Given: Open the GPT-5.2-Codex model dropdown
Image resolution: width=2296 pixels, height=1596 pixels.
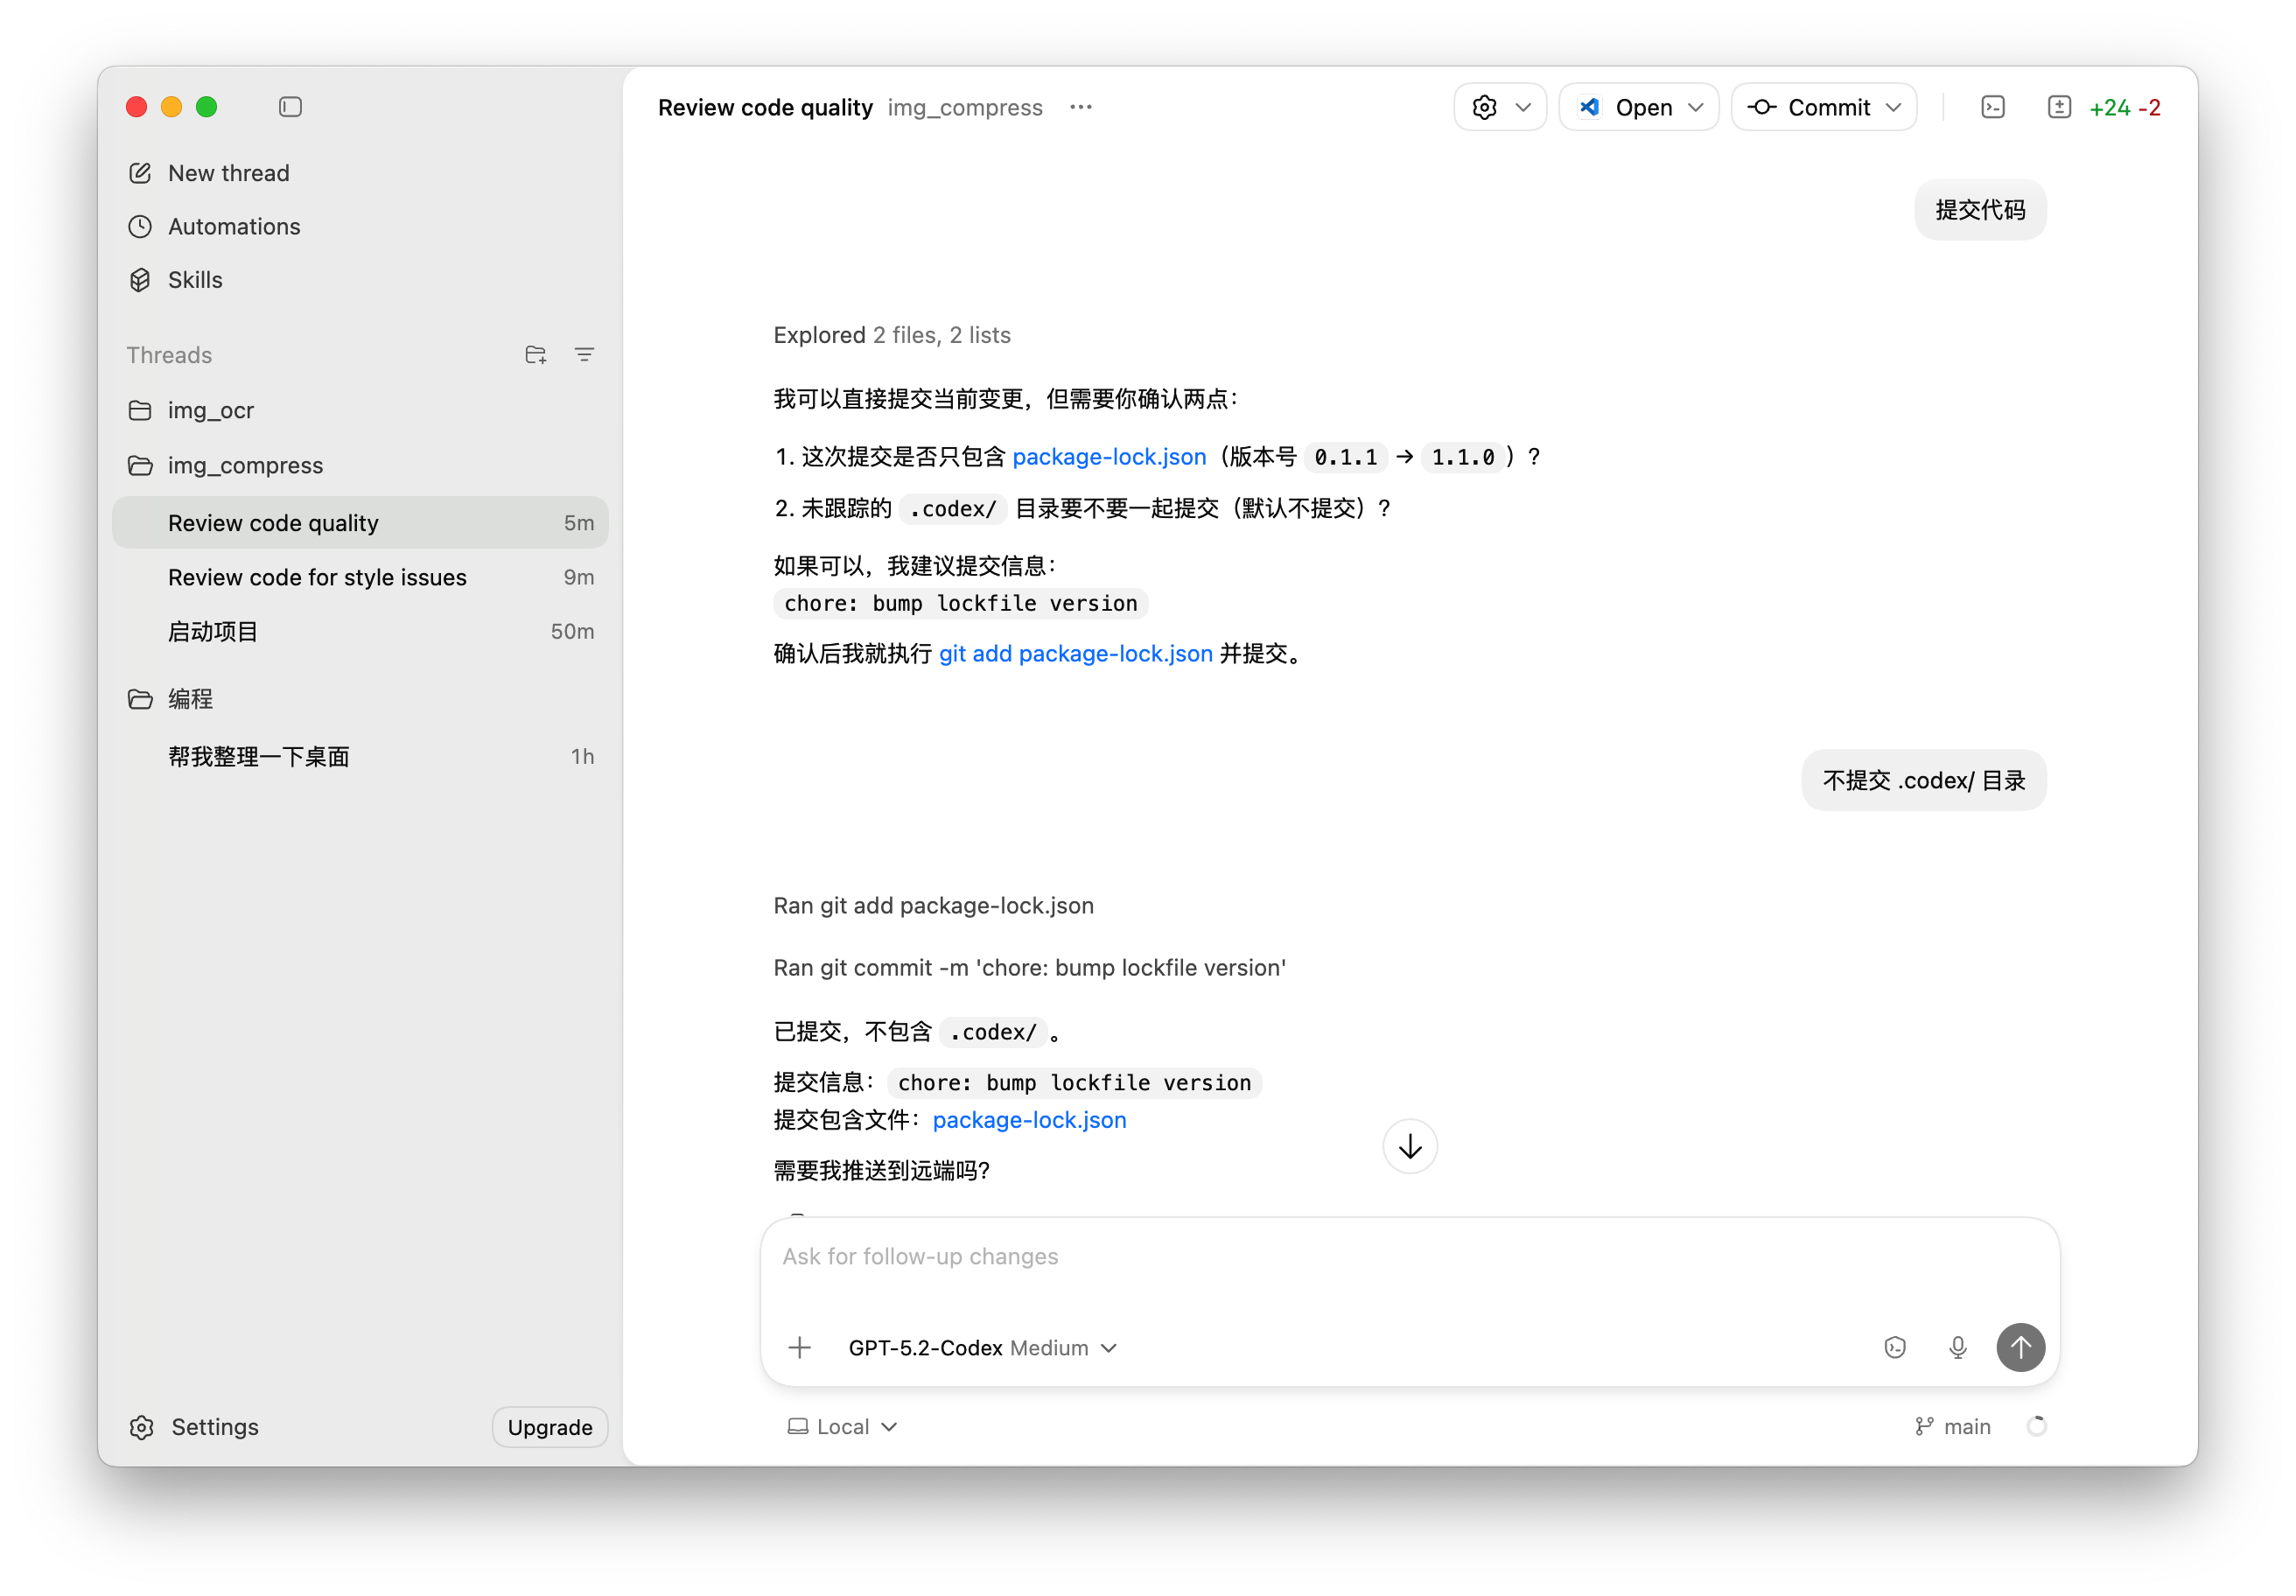Looking at the screenshot, I should (982, 1348).
